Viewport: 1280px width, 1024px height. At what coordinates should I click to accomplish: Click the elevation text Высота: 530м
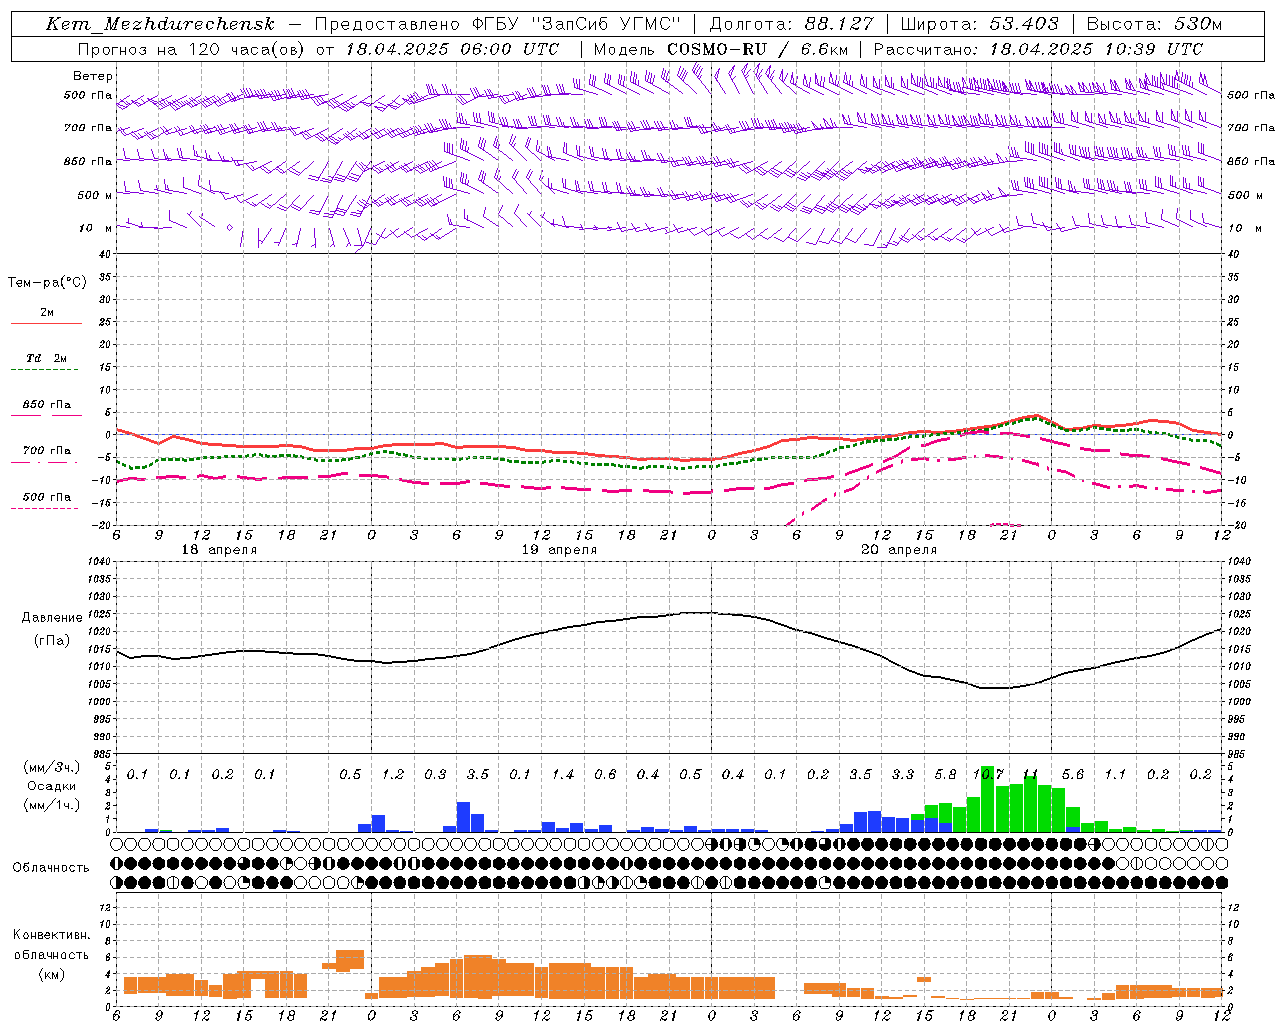pyautogui.click(x=1155, y=24)
